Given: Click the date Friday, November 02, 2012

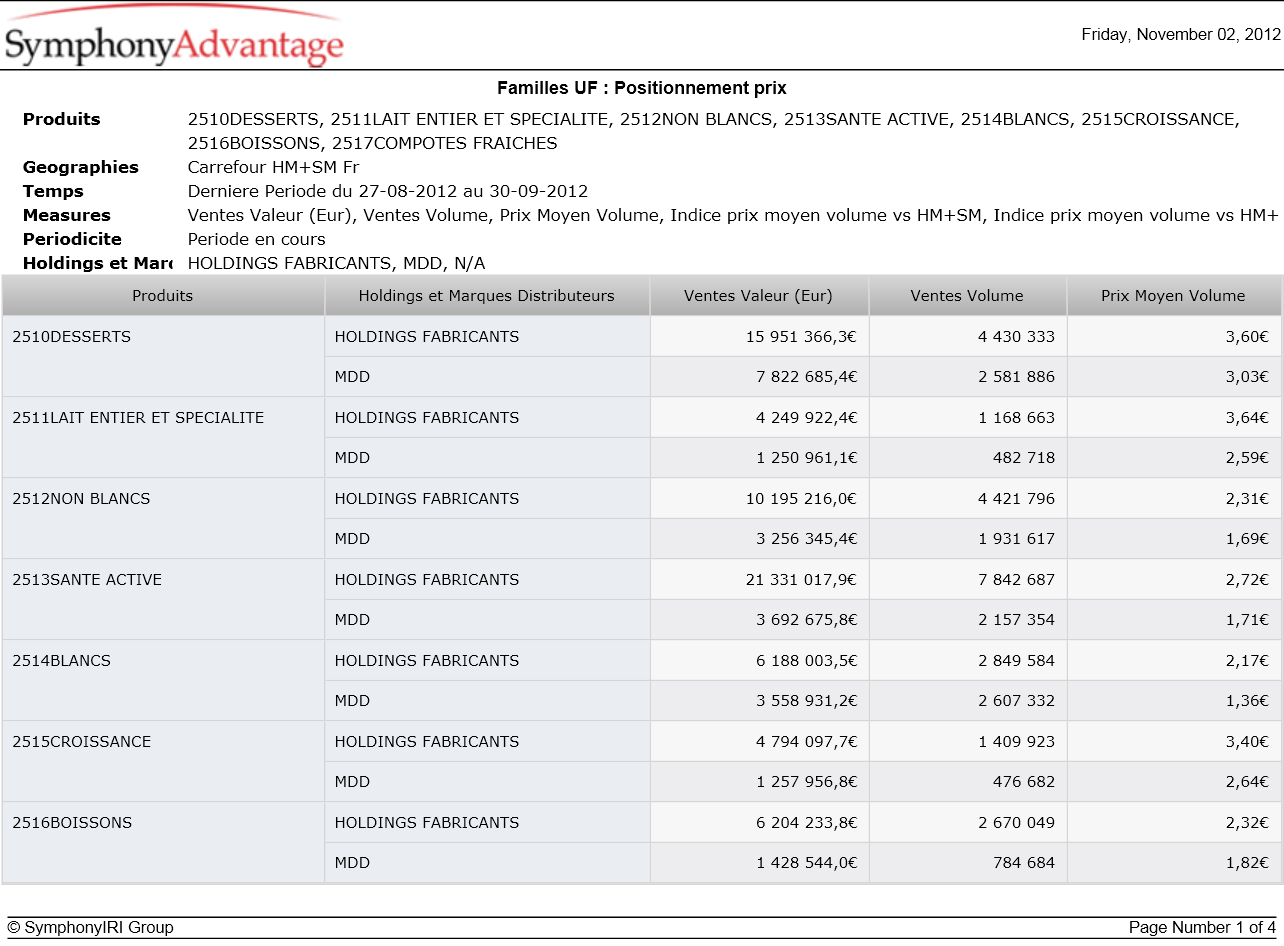Looking at the screenshot, I should click(1181, 35).
